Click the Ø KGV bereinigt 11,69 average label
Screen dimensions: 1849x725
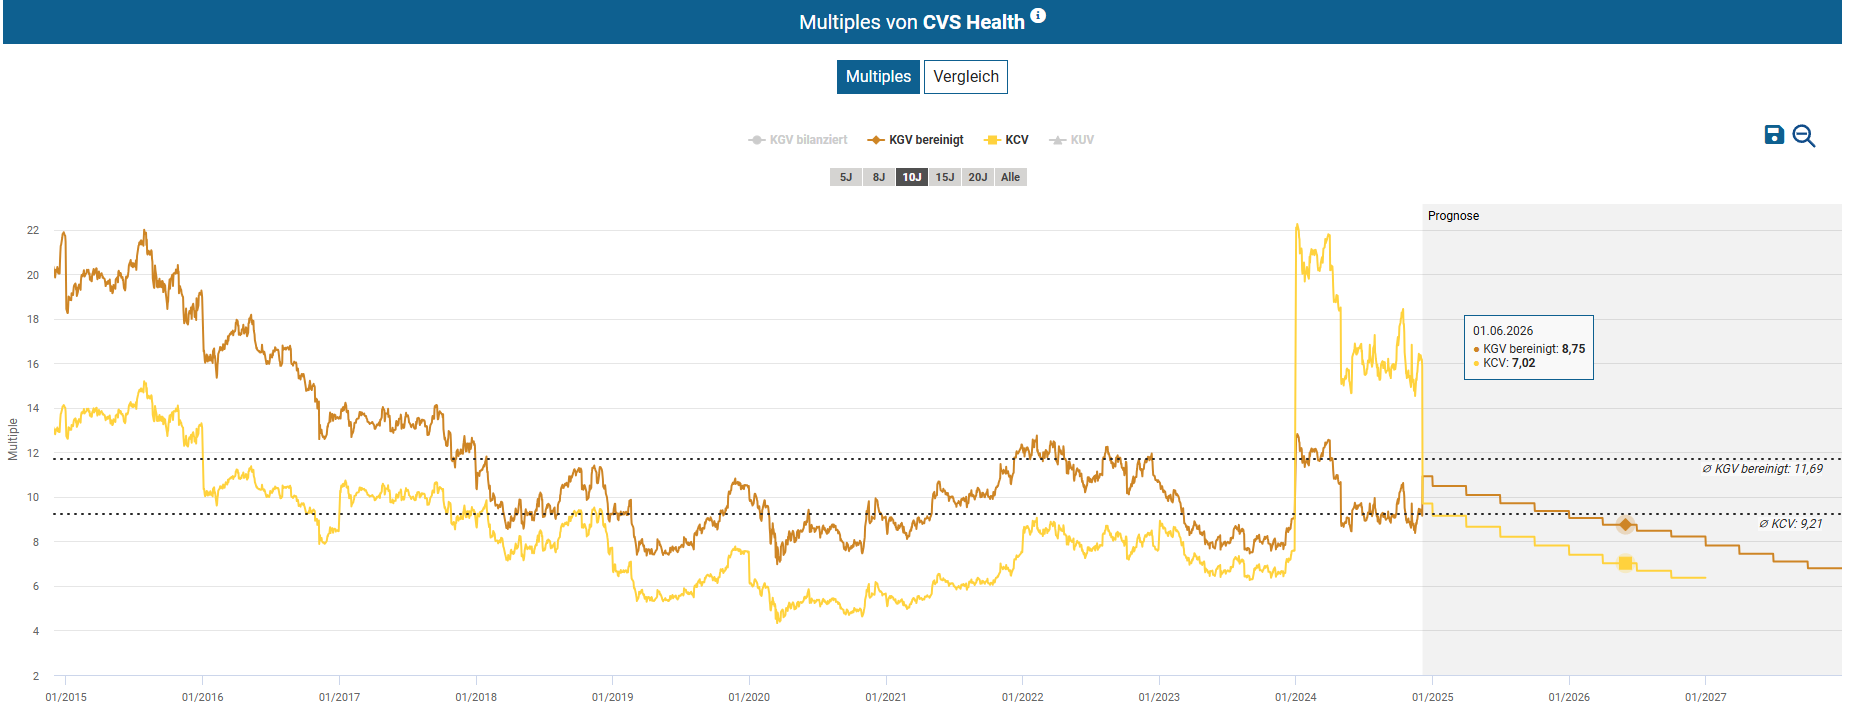click(x=1762, y=469)
